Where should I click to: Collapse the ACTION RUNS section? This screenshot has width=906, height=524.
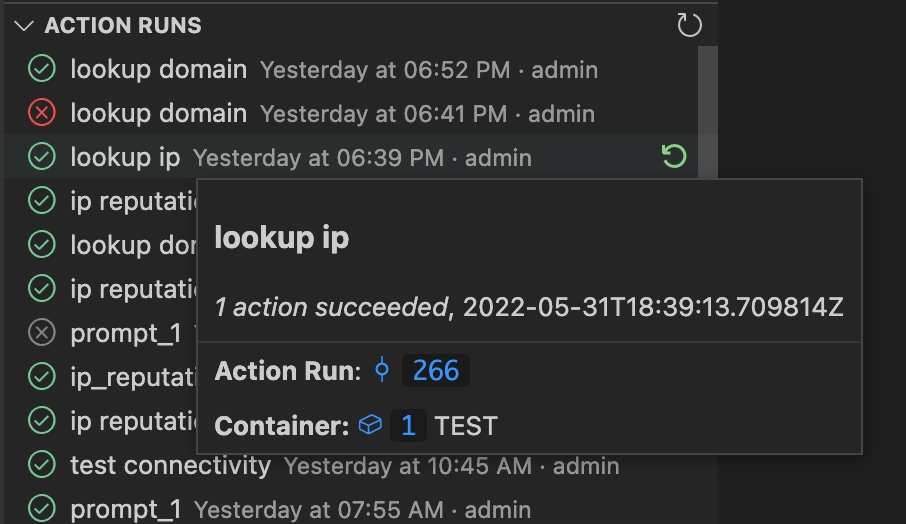tap(24, 26)
